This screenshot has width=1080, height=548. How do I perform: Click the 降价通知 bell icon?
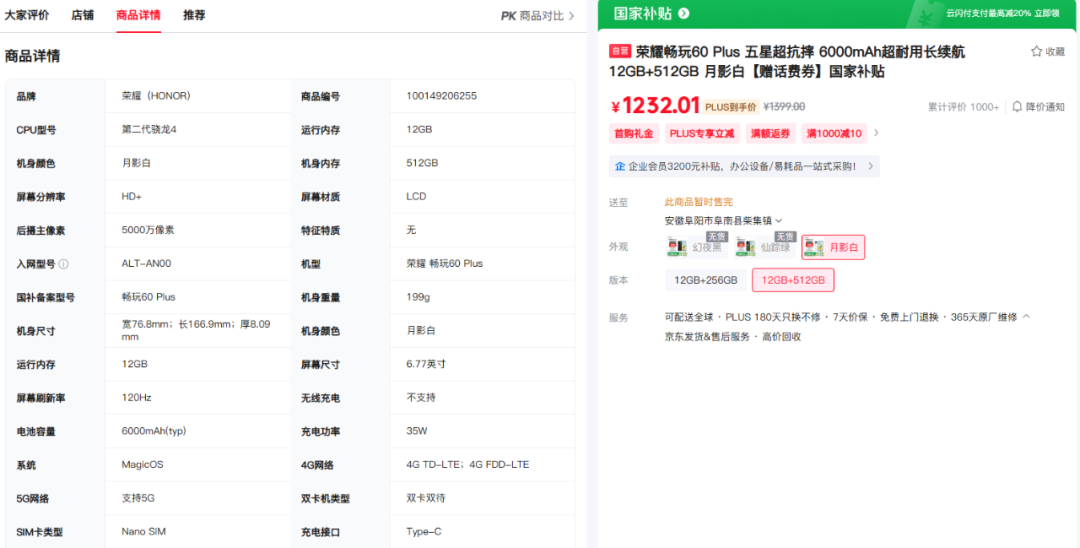[1017, 107]
